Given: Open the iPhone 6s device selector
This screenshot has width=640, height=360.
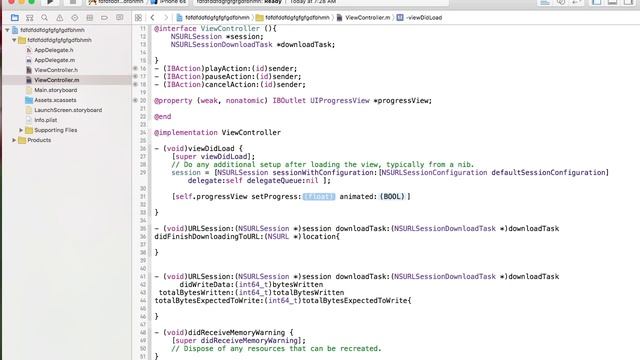Looking at the screenshot, I should pos(168,2).
